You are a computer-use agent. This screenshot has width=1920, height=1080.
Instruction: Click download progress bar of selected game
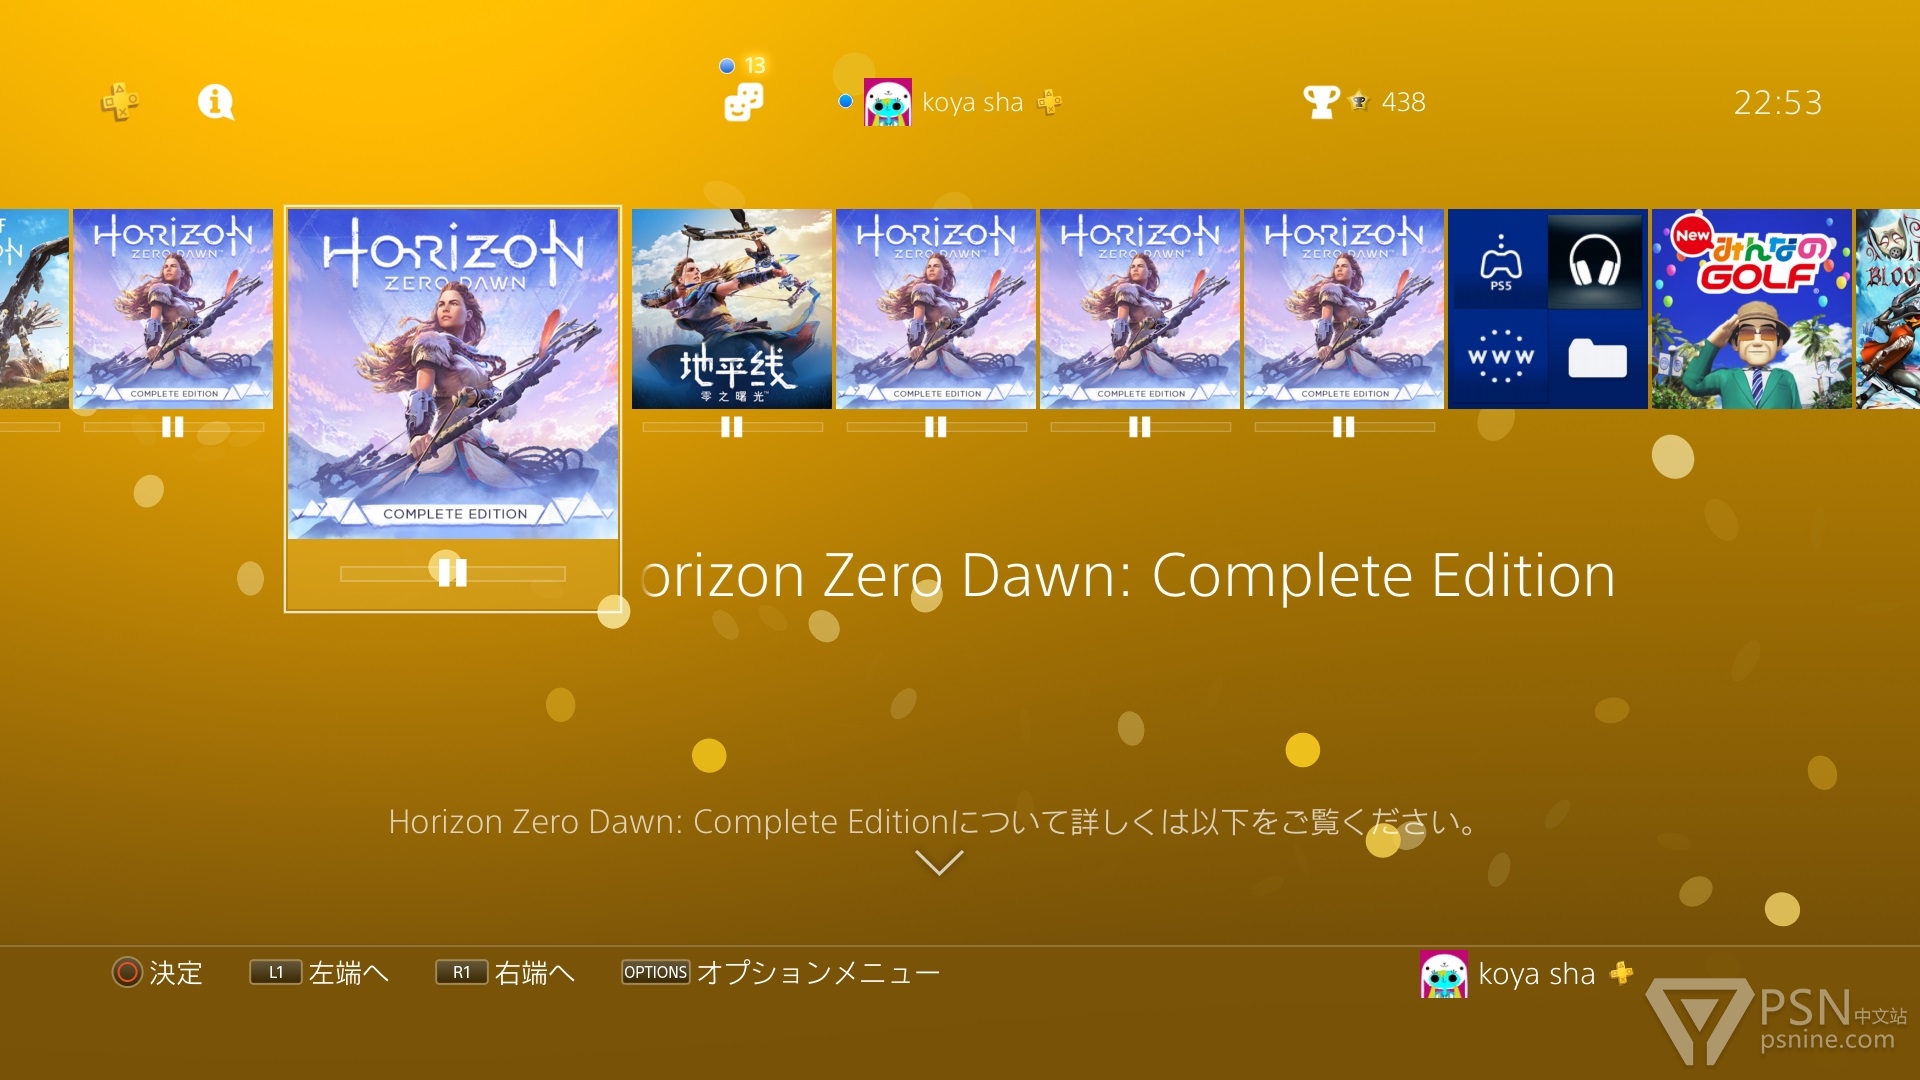pos(452,573)
